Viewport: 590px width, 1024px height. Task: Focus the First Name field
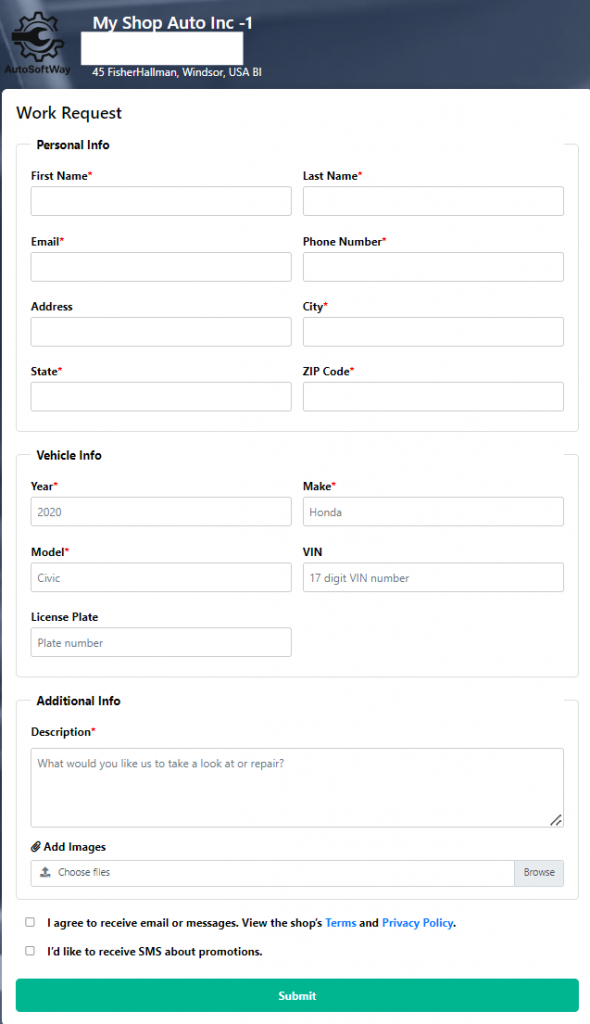pyautogui.click(x=161, y=201)
